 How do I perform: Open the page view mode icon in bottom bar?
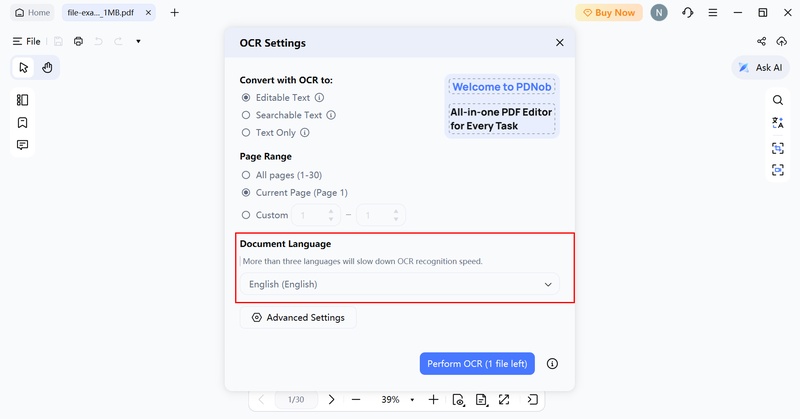pos(458,400)
